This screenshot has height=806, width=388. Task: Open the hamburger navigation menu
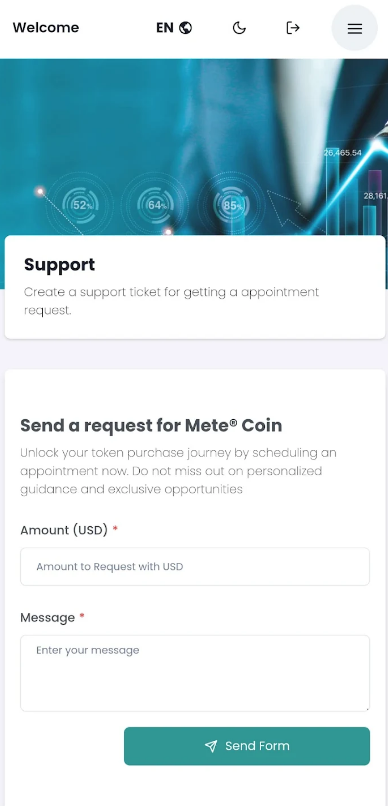355,28
